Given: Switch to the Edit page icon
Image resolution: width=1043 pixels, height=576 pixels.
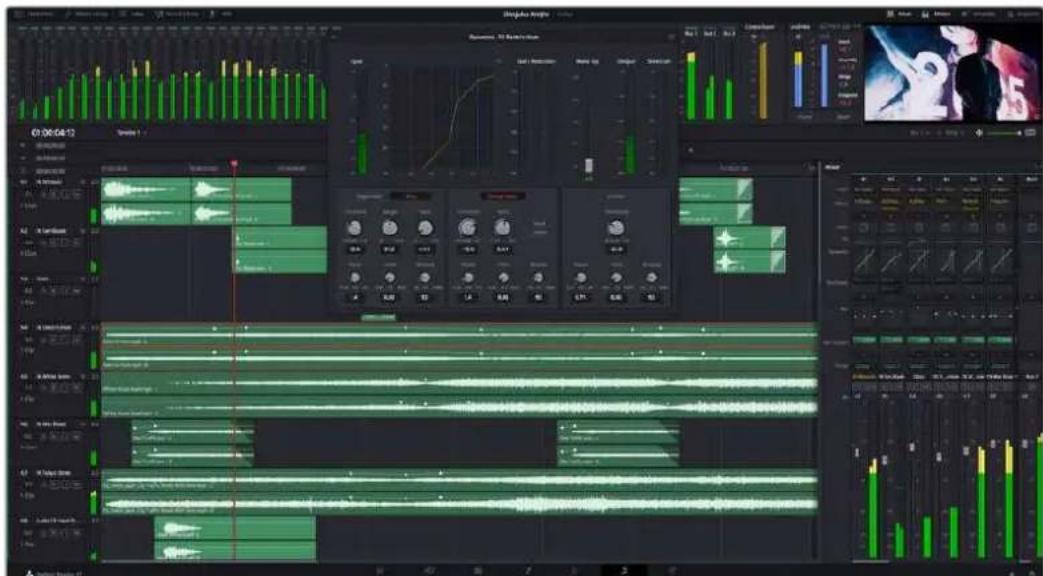Looking at the screenshot, I should pos(478,570).
